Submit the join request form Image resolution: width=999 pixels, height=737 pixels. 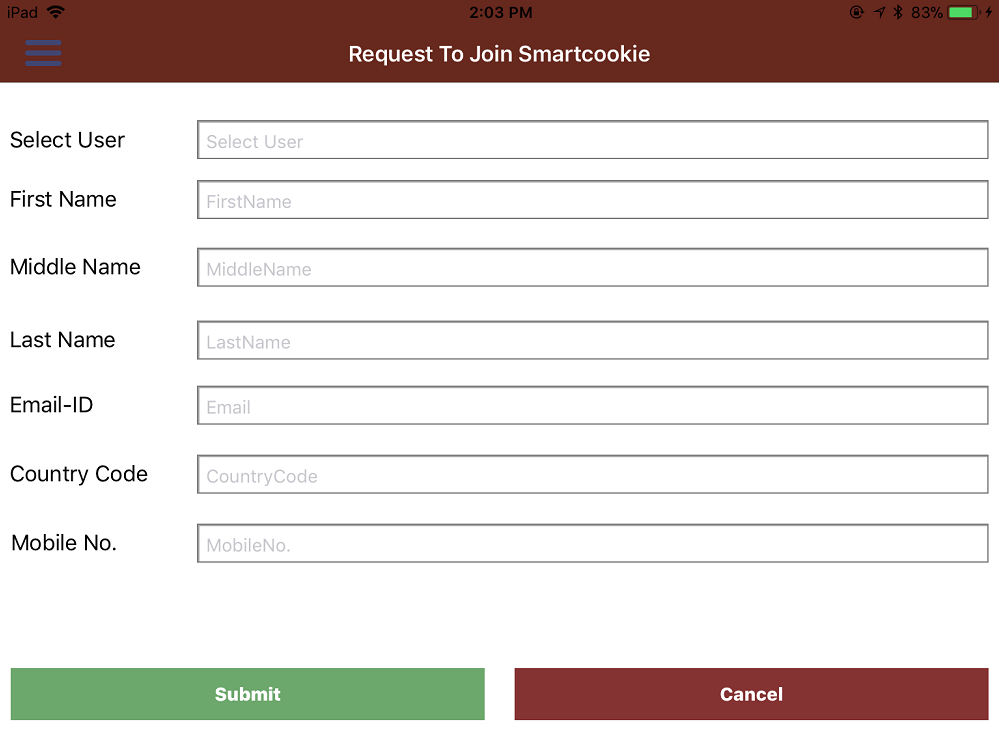(247, 694)
